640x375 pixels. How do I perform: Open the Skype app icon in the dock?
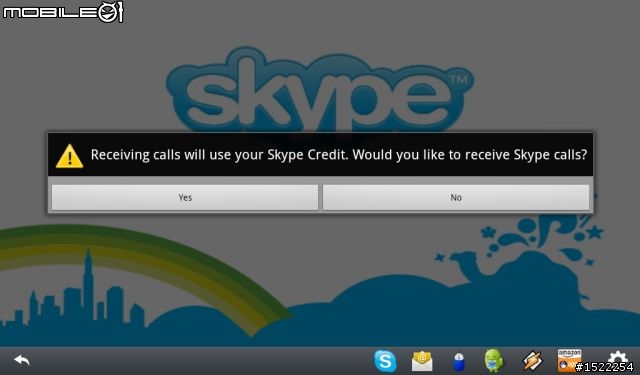(x=385, y=361)
